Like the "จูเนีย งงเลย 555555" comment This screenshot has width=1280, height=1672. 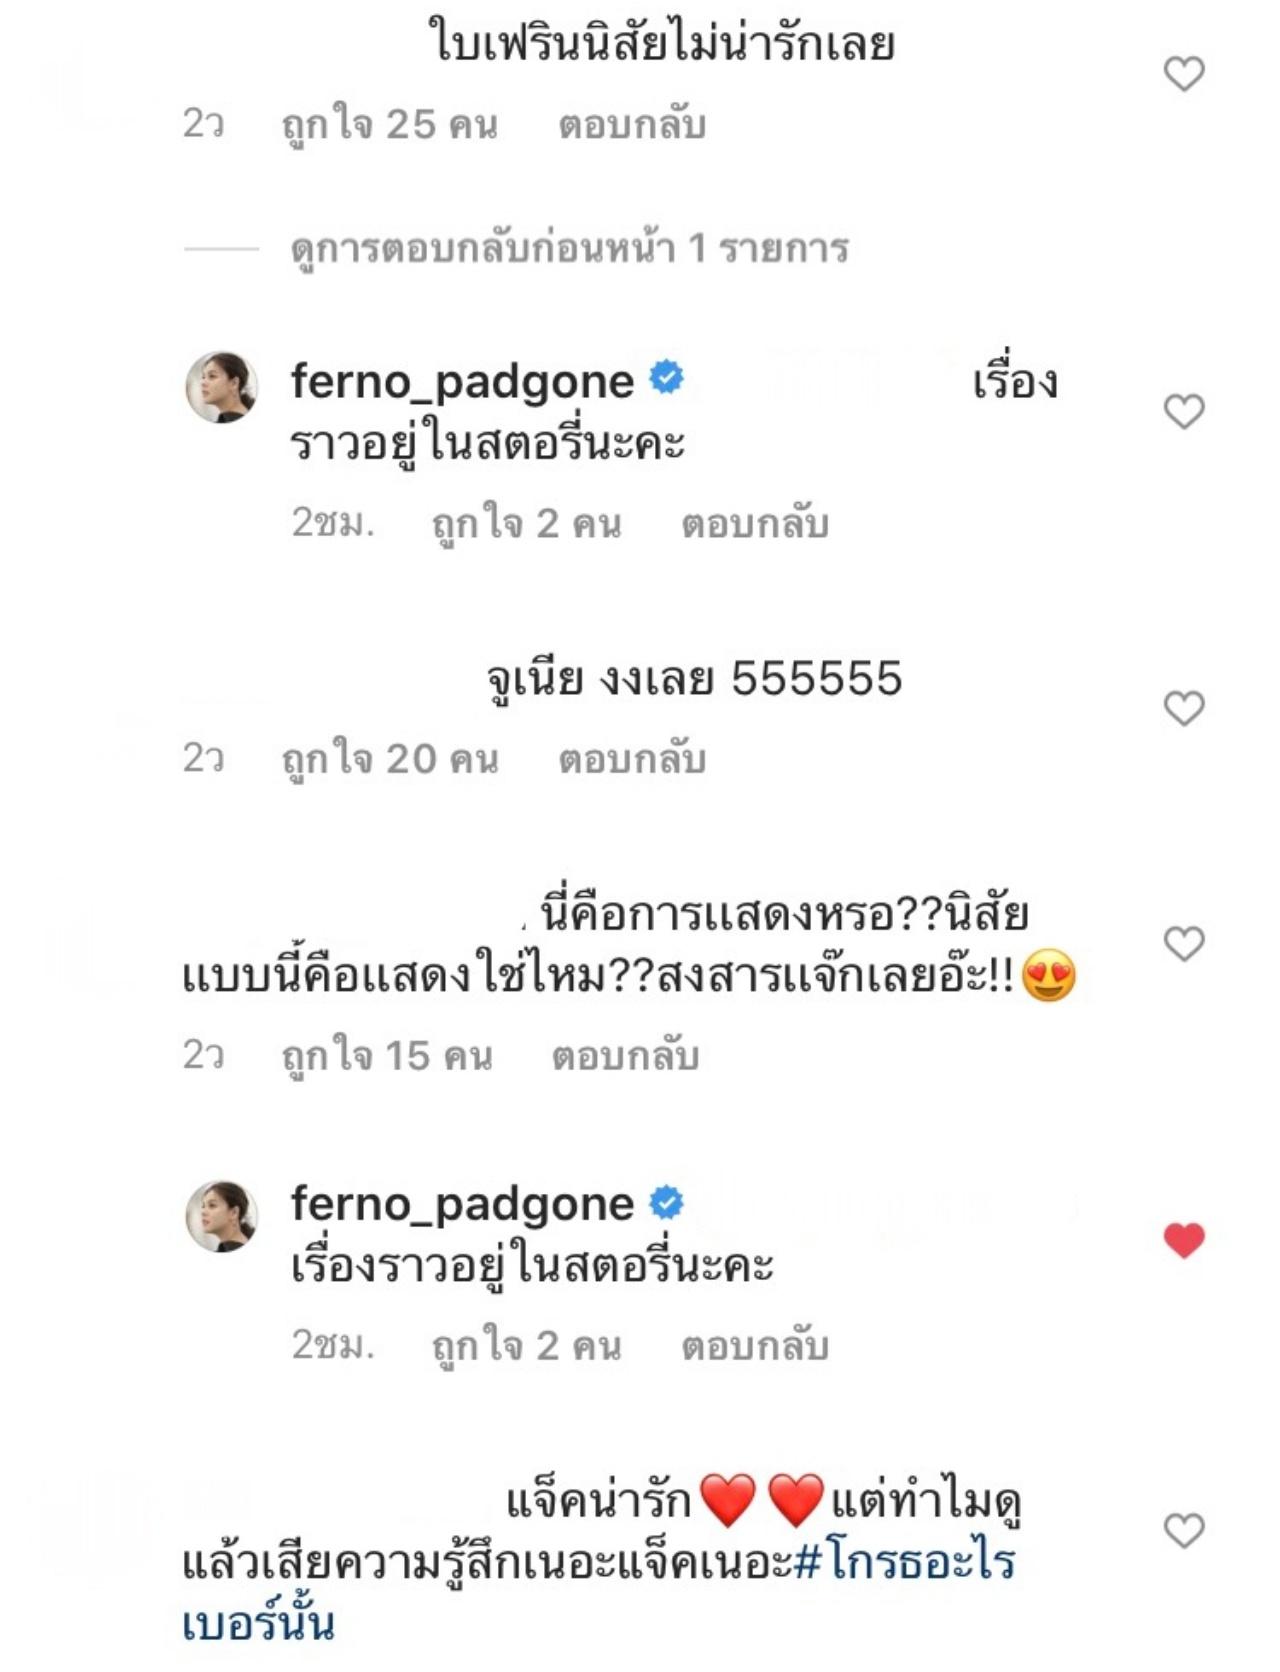(1184, 708)
